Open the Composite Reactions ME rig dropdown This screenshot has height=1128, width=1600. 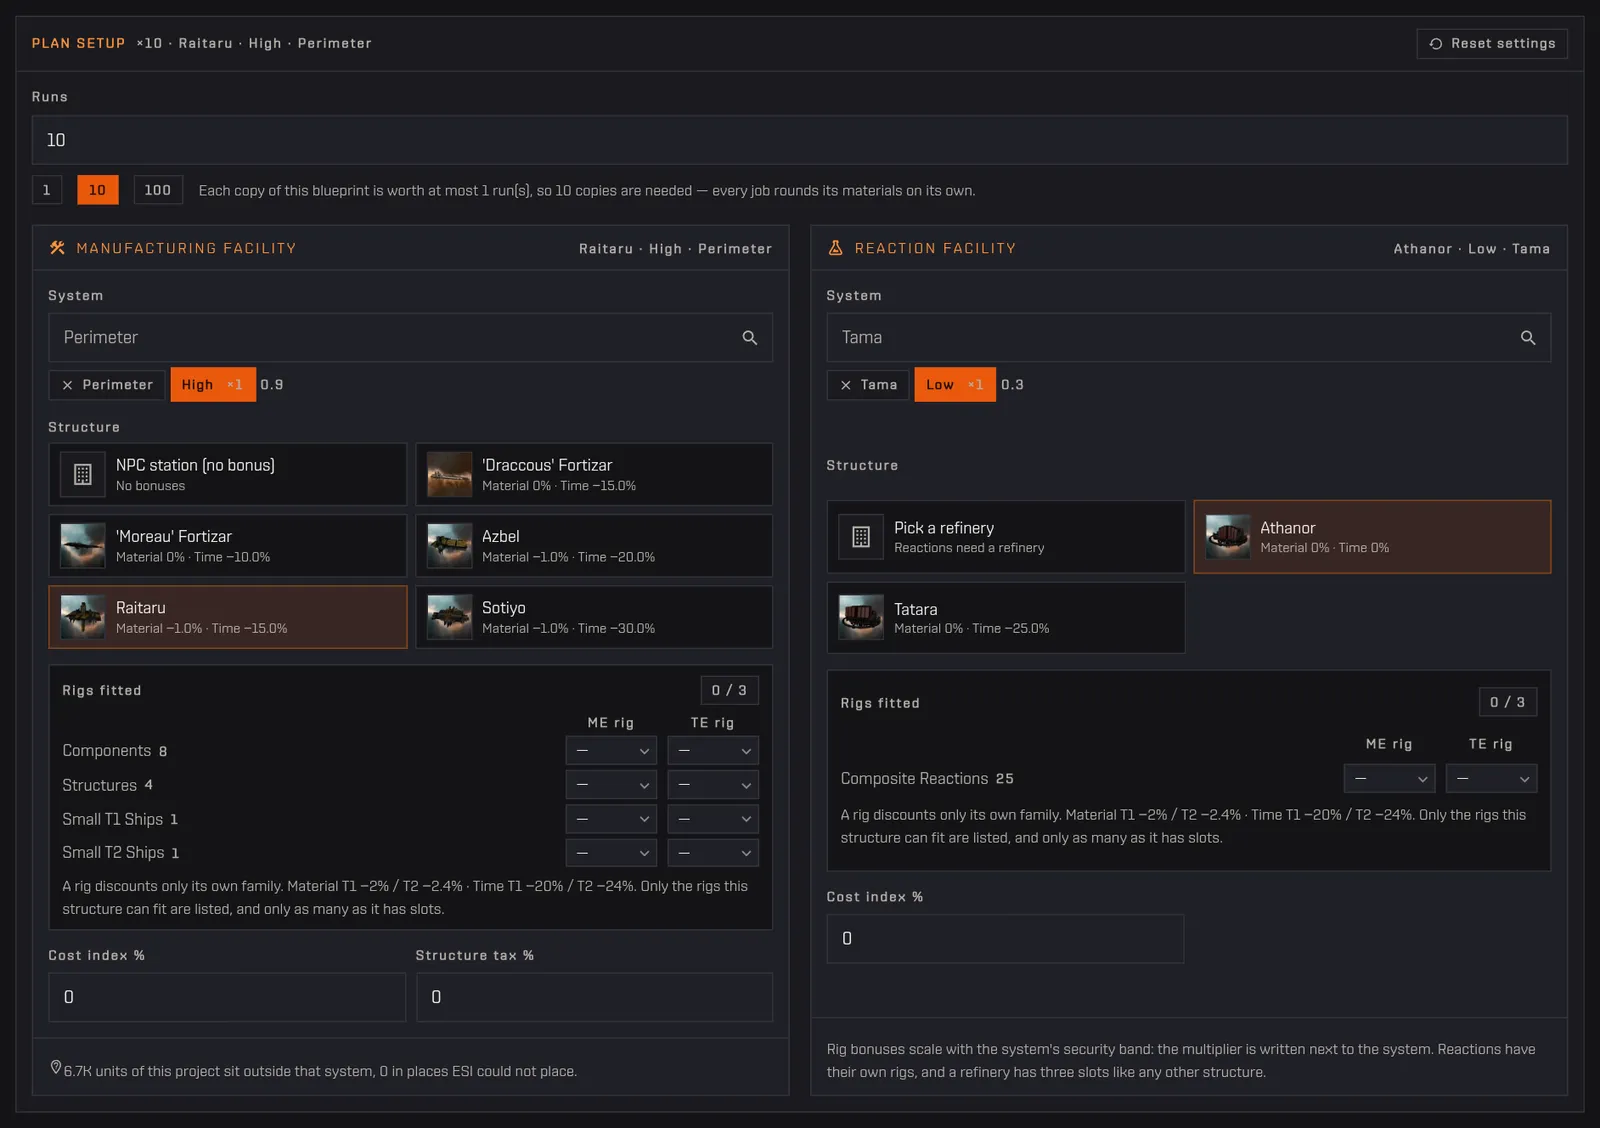[1389, 778]
